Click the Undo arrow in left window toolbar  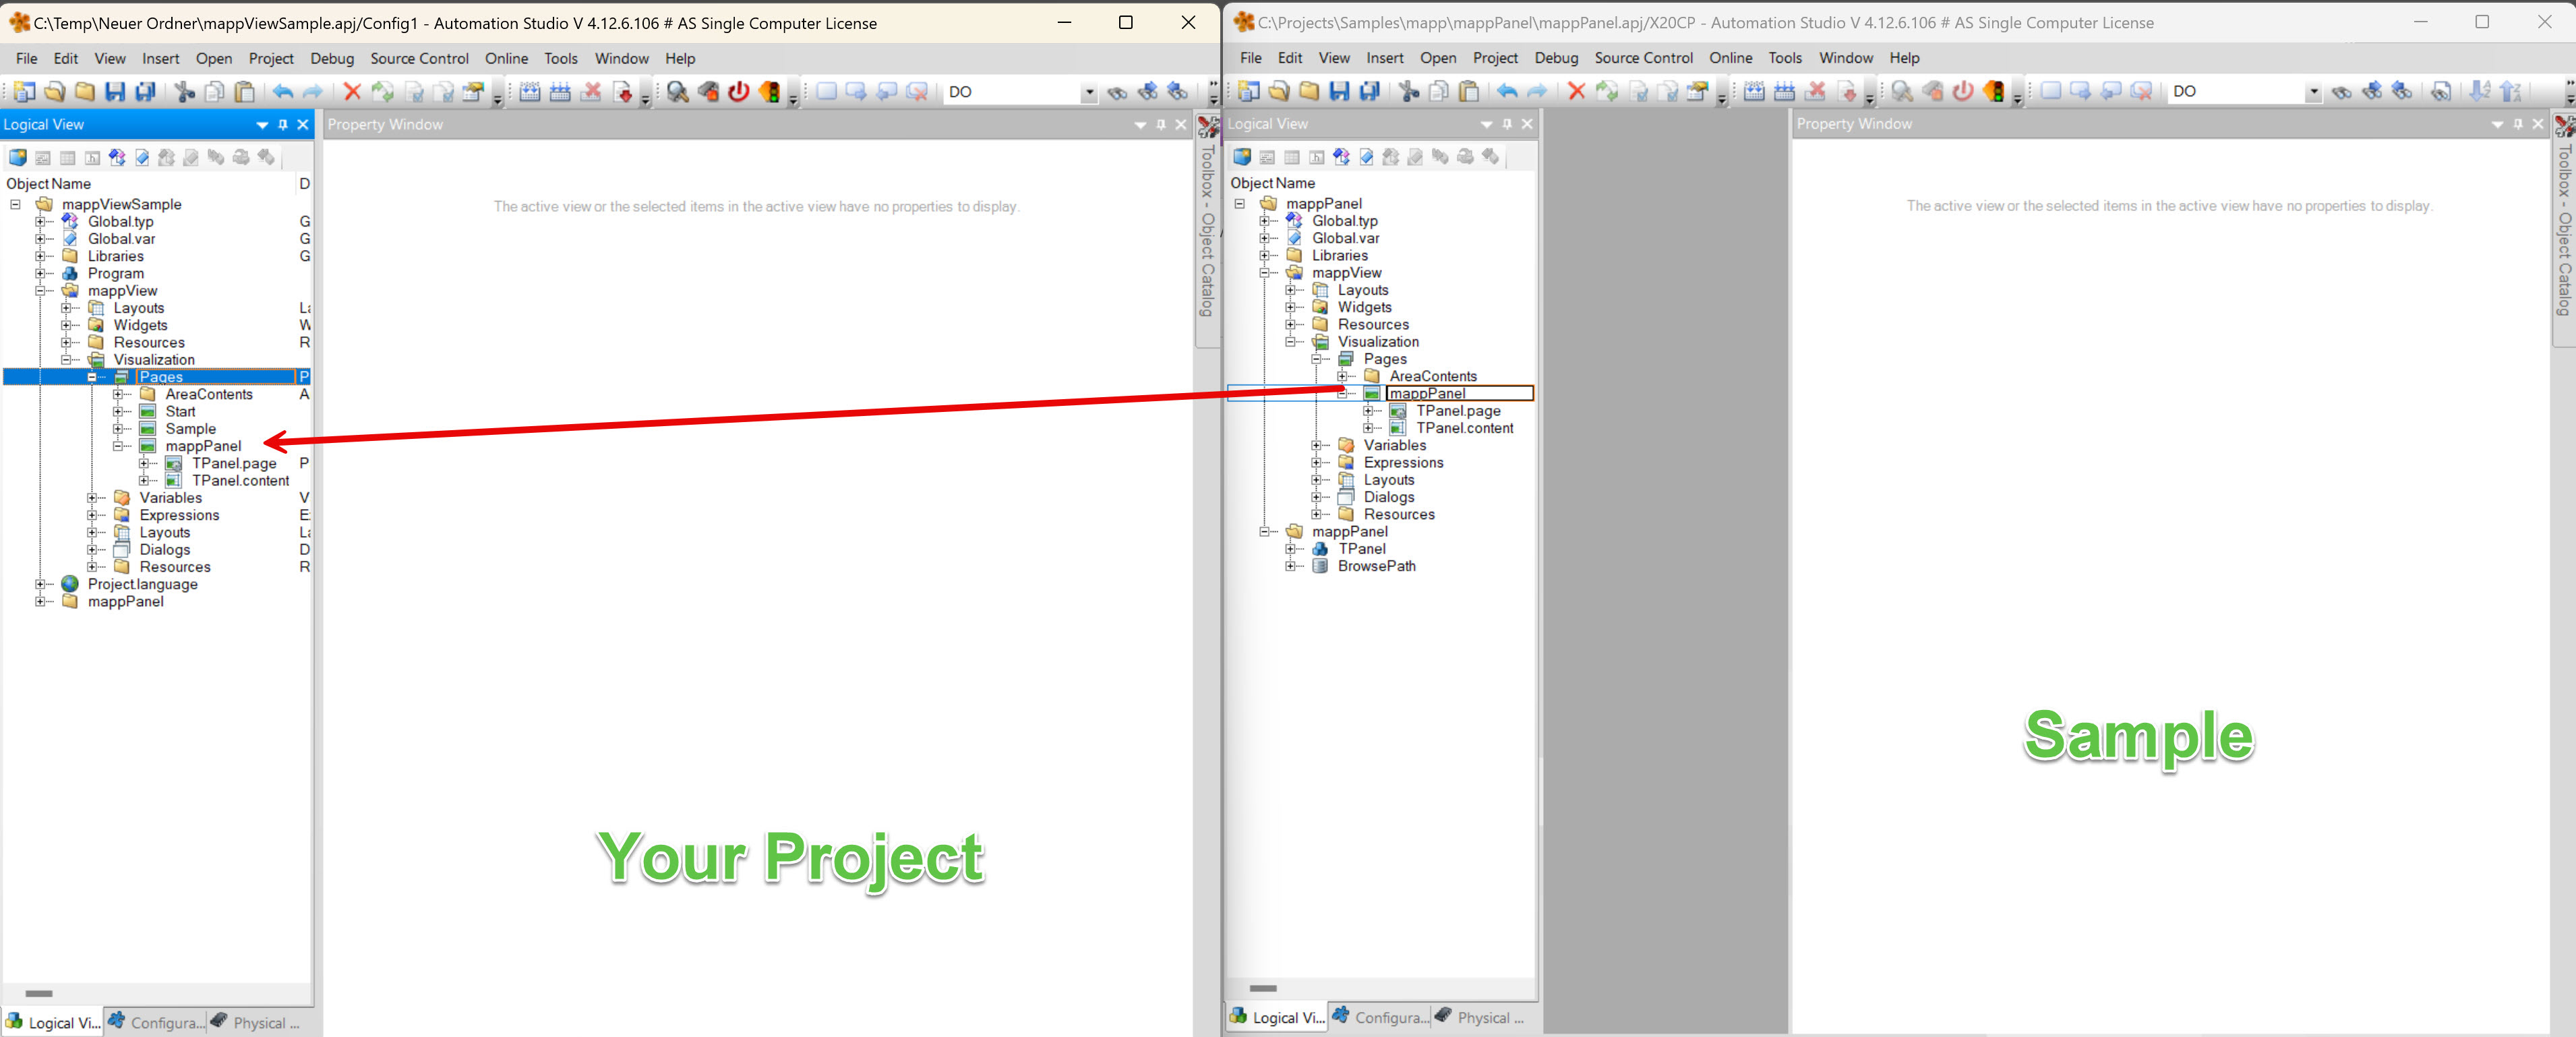(283, 92)
